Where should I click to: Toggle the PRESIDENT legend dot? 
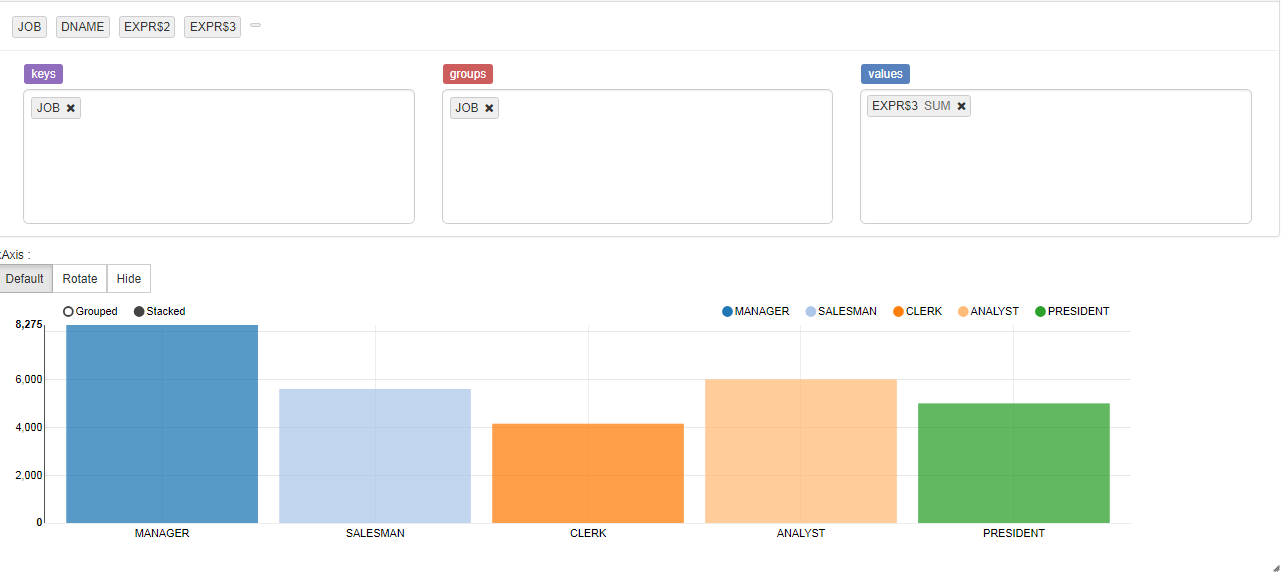click(x=1040, y=312)
